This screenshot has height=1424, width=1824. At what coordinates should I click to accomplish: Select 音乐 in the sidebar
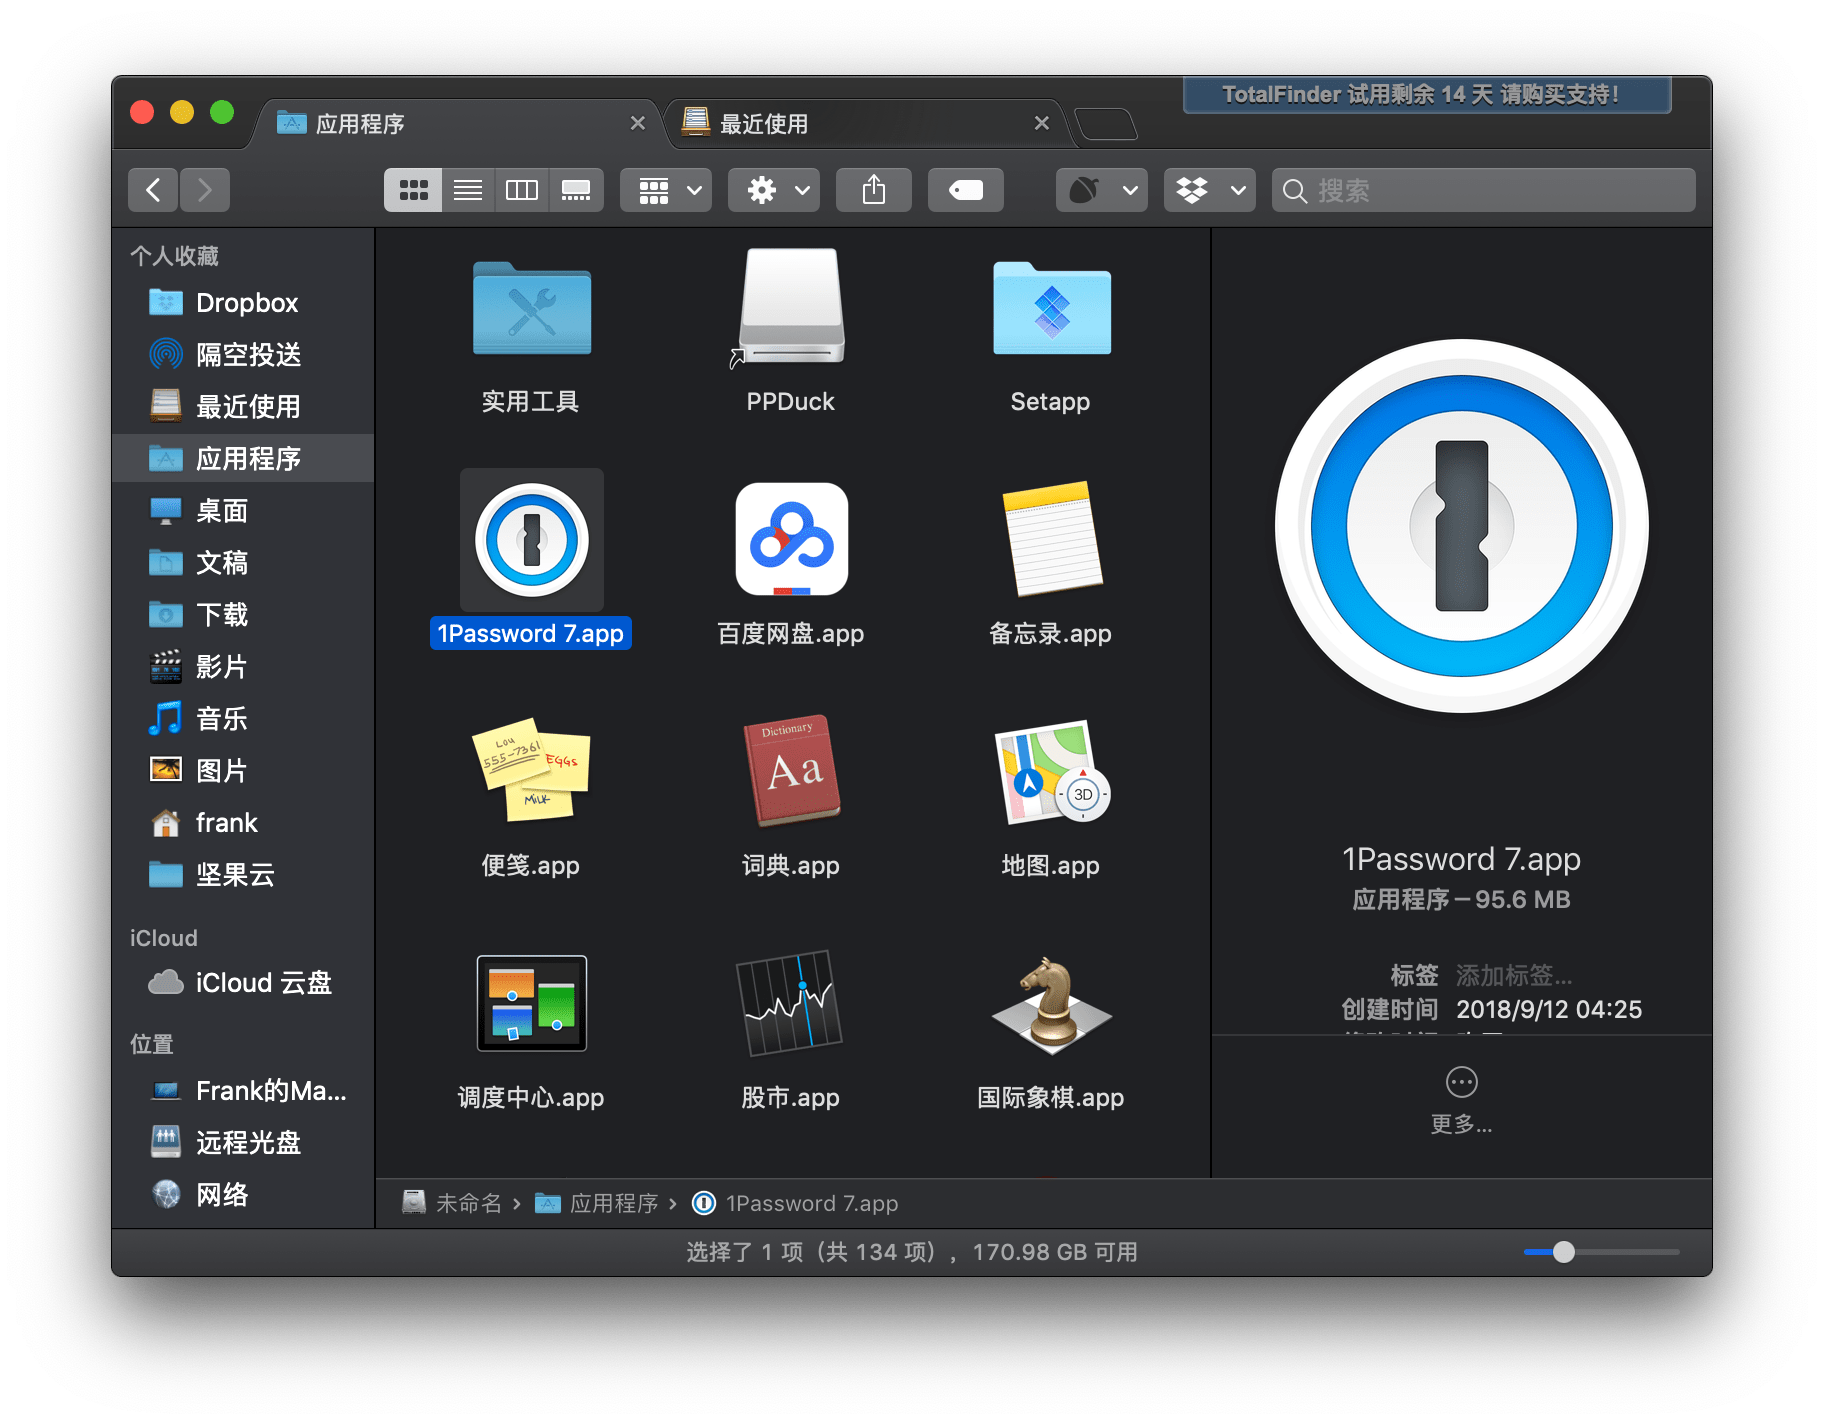[244, 718]
